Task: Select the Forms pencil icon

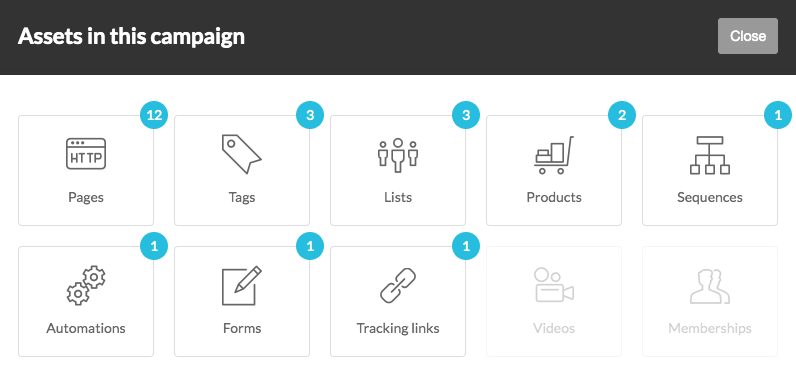Action: pyautogui.click(x=242, y=286)
